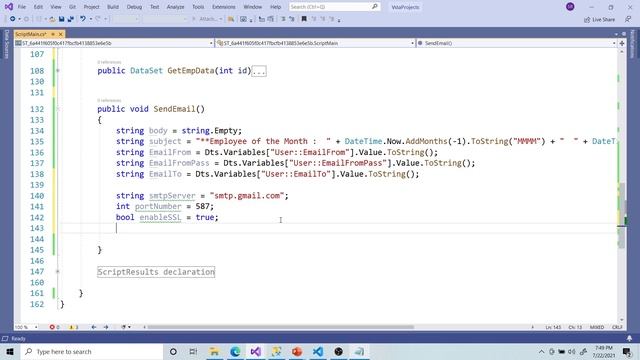Open the Data Sources side panel tab
The image size is (640, 360).
coord(6,44)
